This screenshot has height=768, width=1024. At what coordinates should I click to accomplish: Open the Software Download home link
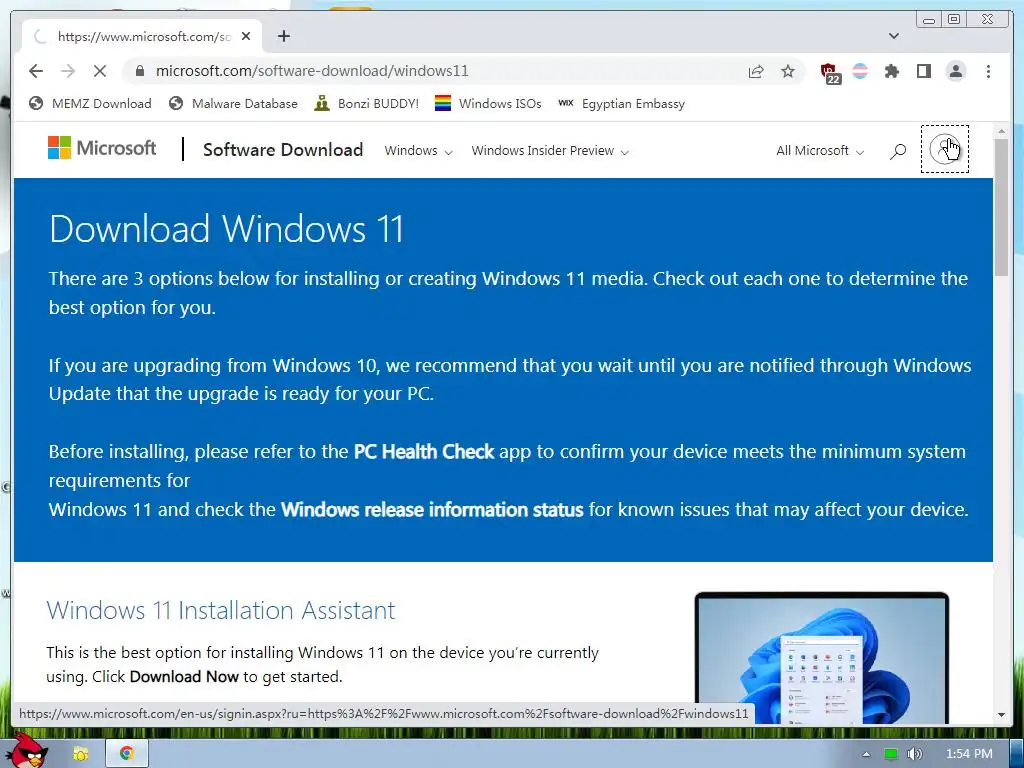point(283,150)
